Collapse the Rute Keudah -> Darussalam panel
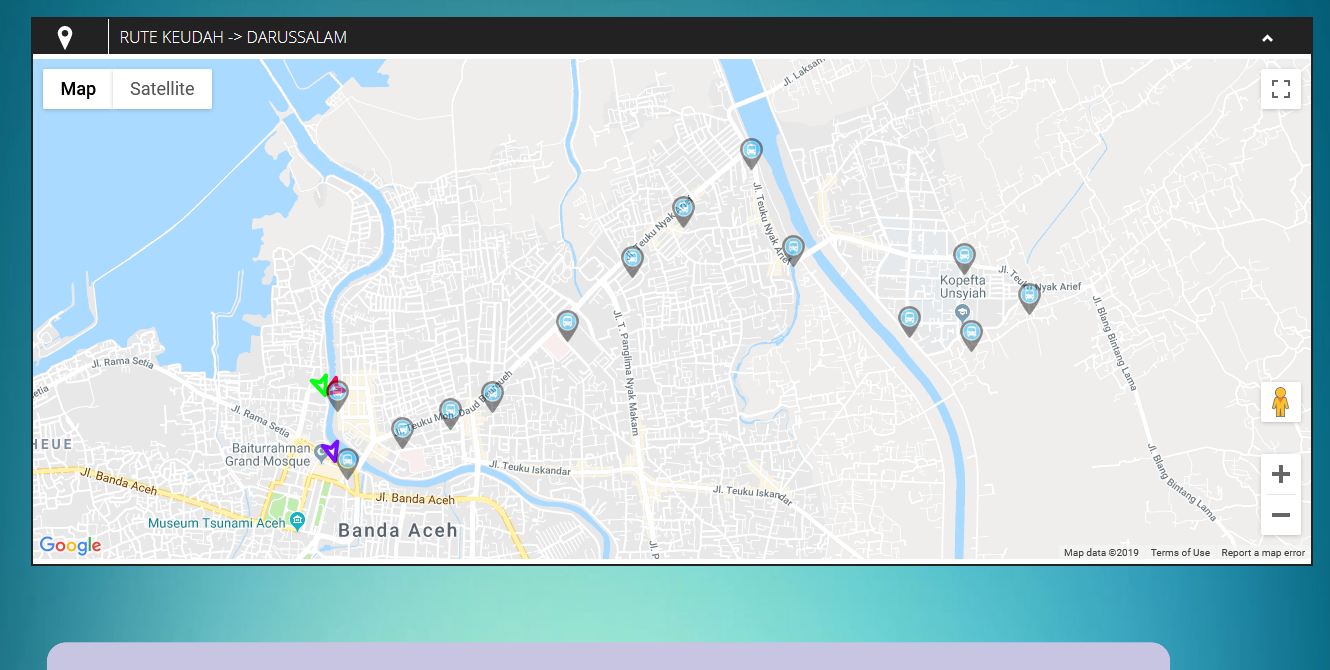This screenshot has width=1330, height=670. 1267,38
